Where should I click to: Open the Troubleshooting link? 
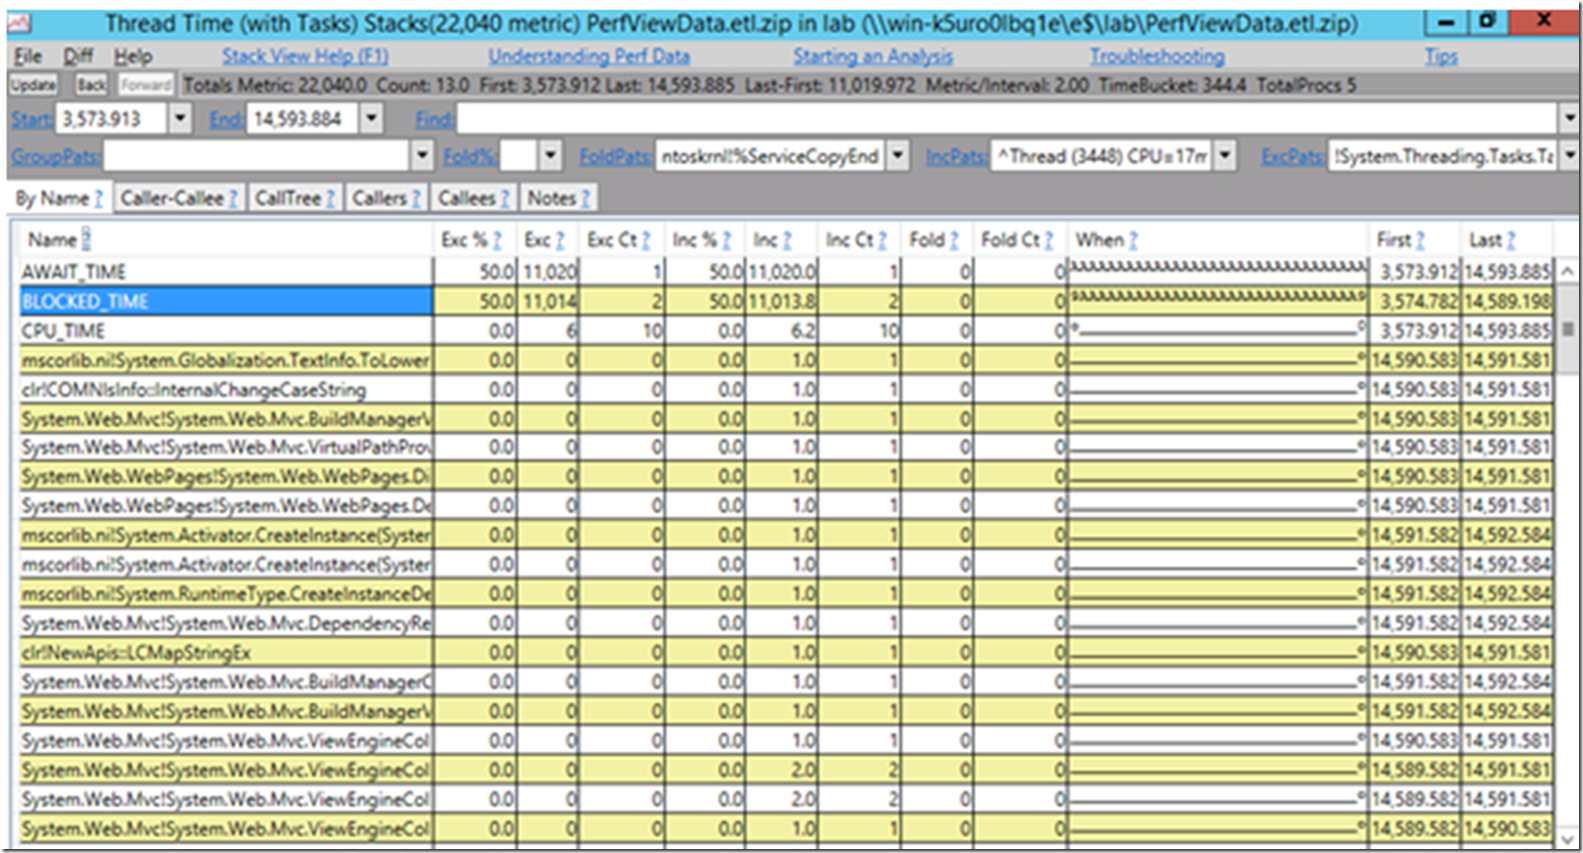pos(1156,56)
